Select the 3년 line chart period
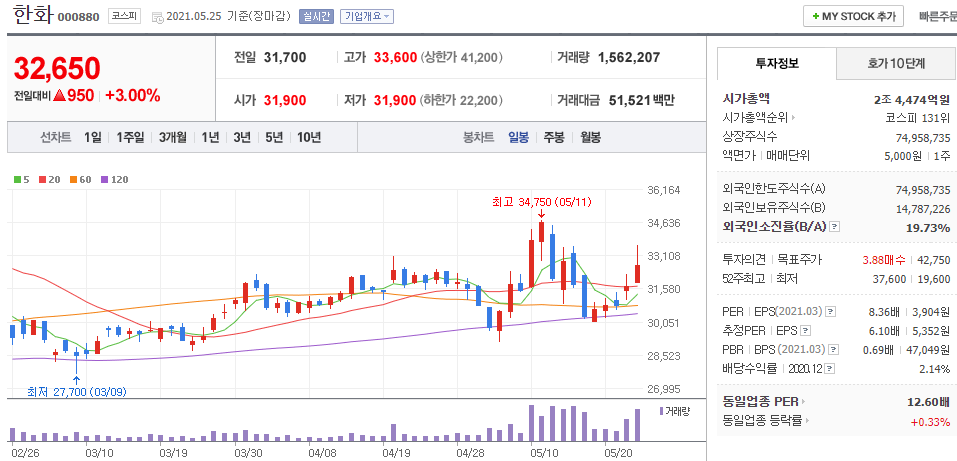 pyautogui.click(x=242, y=137)
